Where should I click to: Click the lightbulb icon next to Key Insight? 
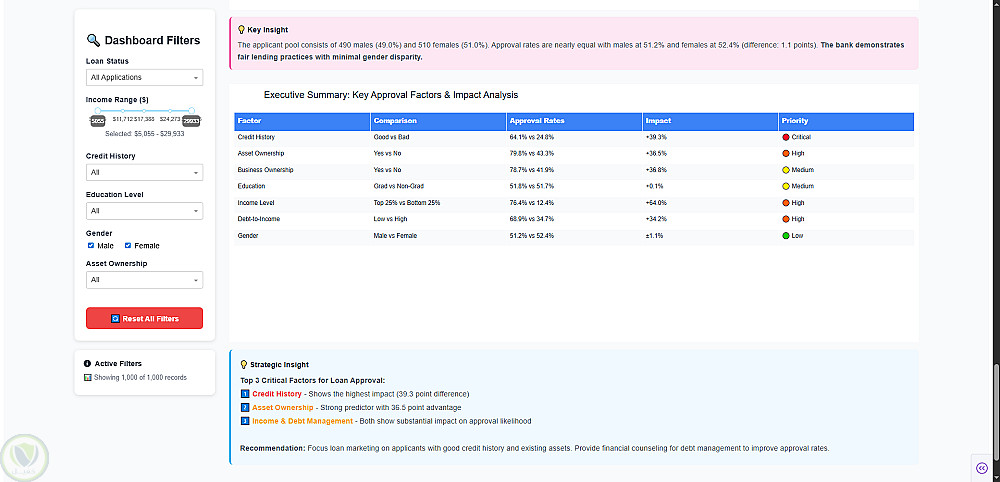click(x=241, y=30)
